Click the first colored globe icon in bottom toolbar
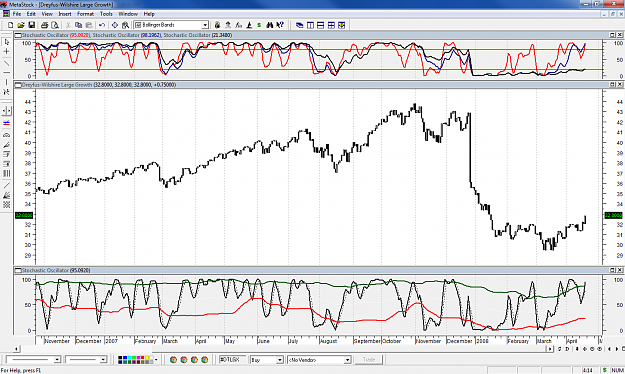 (x=173, y=360)
